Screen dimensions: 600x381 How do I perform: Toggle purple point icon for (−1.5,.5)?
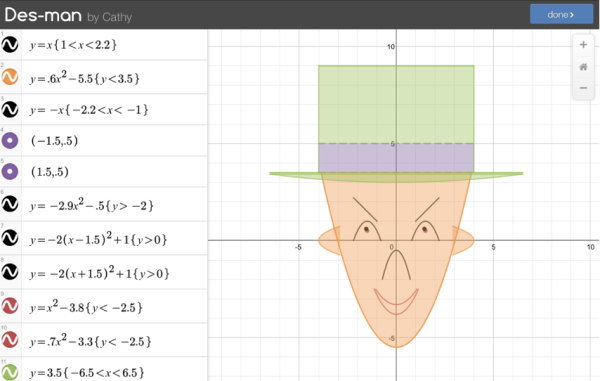tap(10, 141)
